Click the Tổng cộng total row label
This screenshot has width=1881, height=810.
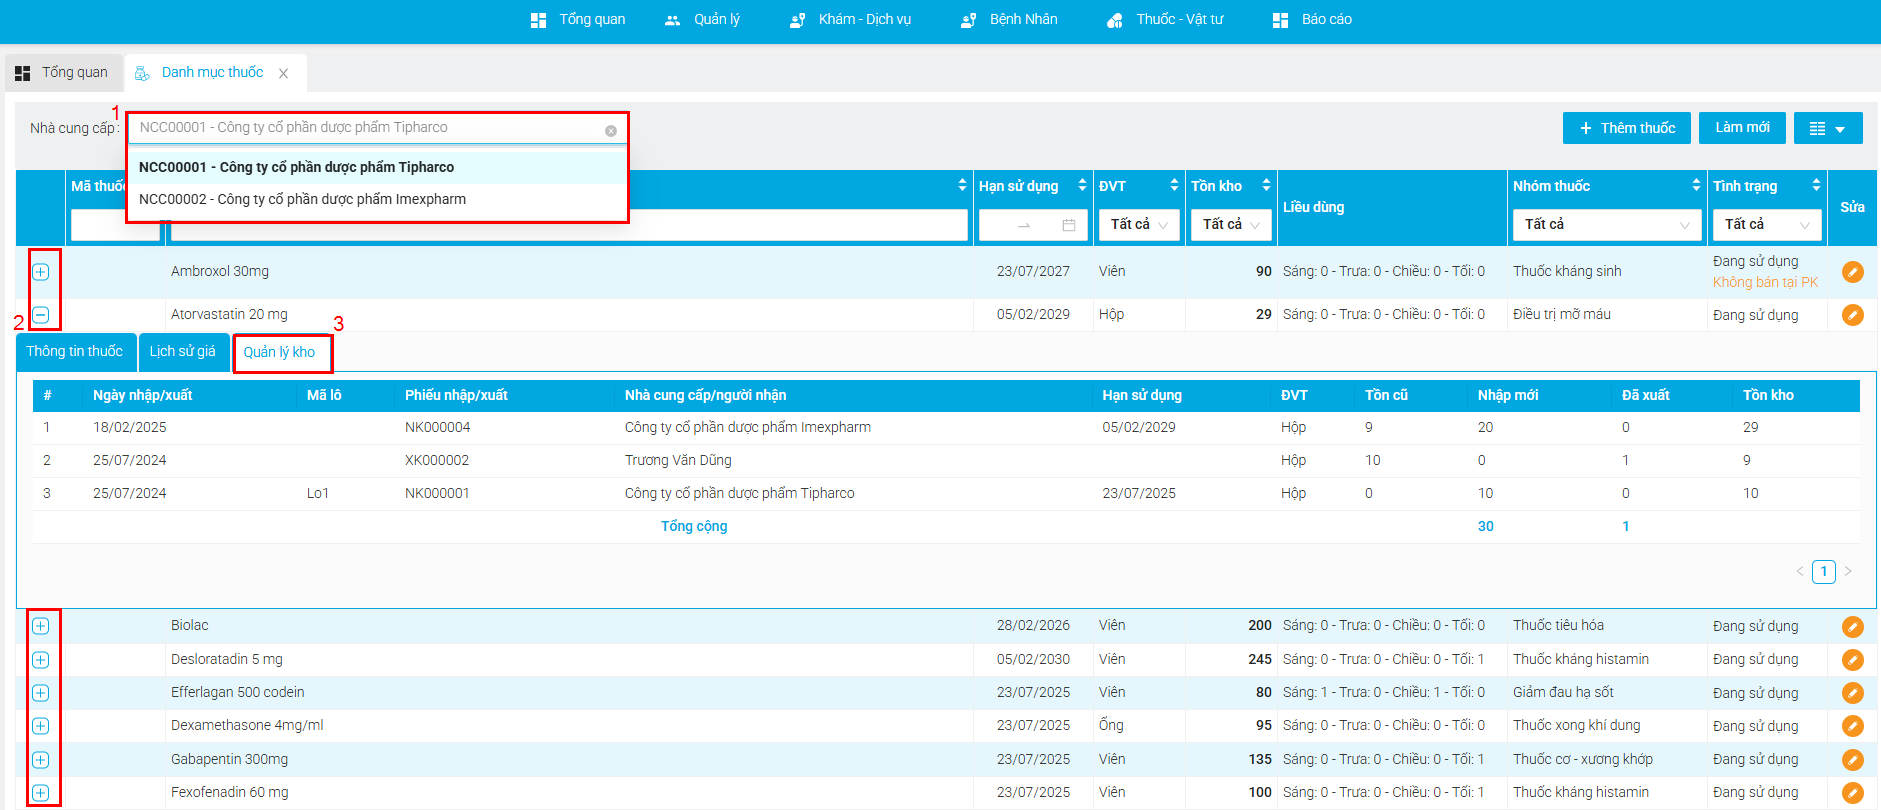694,527
